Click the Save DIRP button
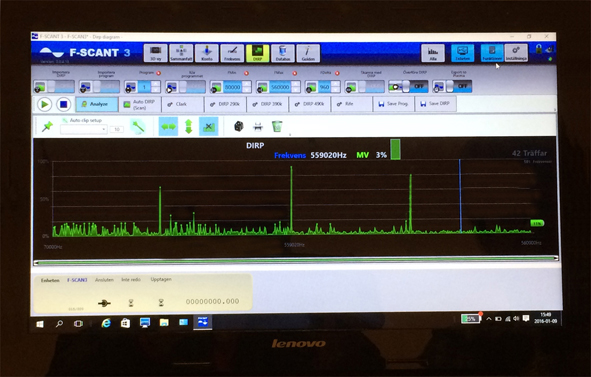Image resolution: width=591 pixels, height=377 pixels. pyautogui.click(x=436, y=104)
